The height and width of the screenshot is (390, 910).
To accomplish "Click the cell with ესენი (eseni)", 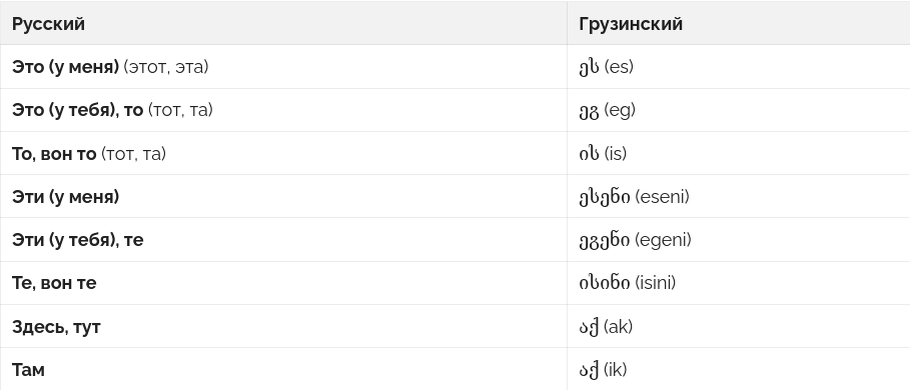I will coord(738,197).
